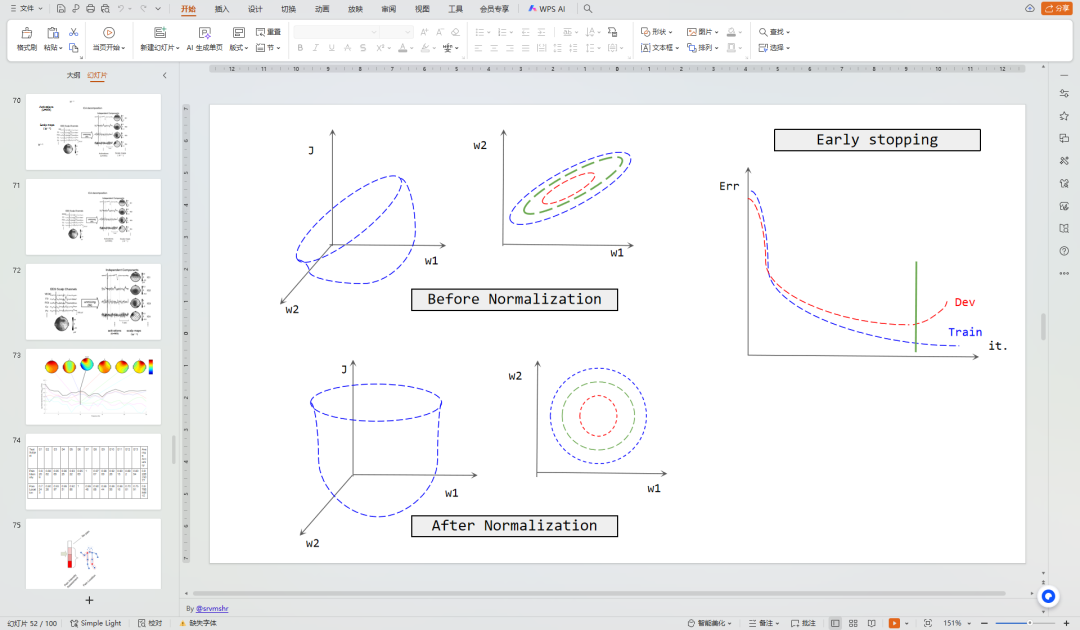Switch panel to 大纲 (Outline) view

click(73, 75)
